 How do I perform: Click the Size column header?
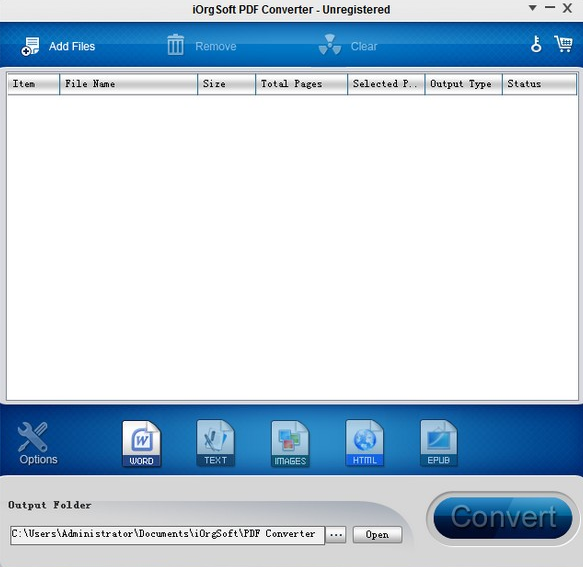click(x=226, y=84)
